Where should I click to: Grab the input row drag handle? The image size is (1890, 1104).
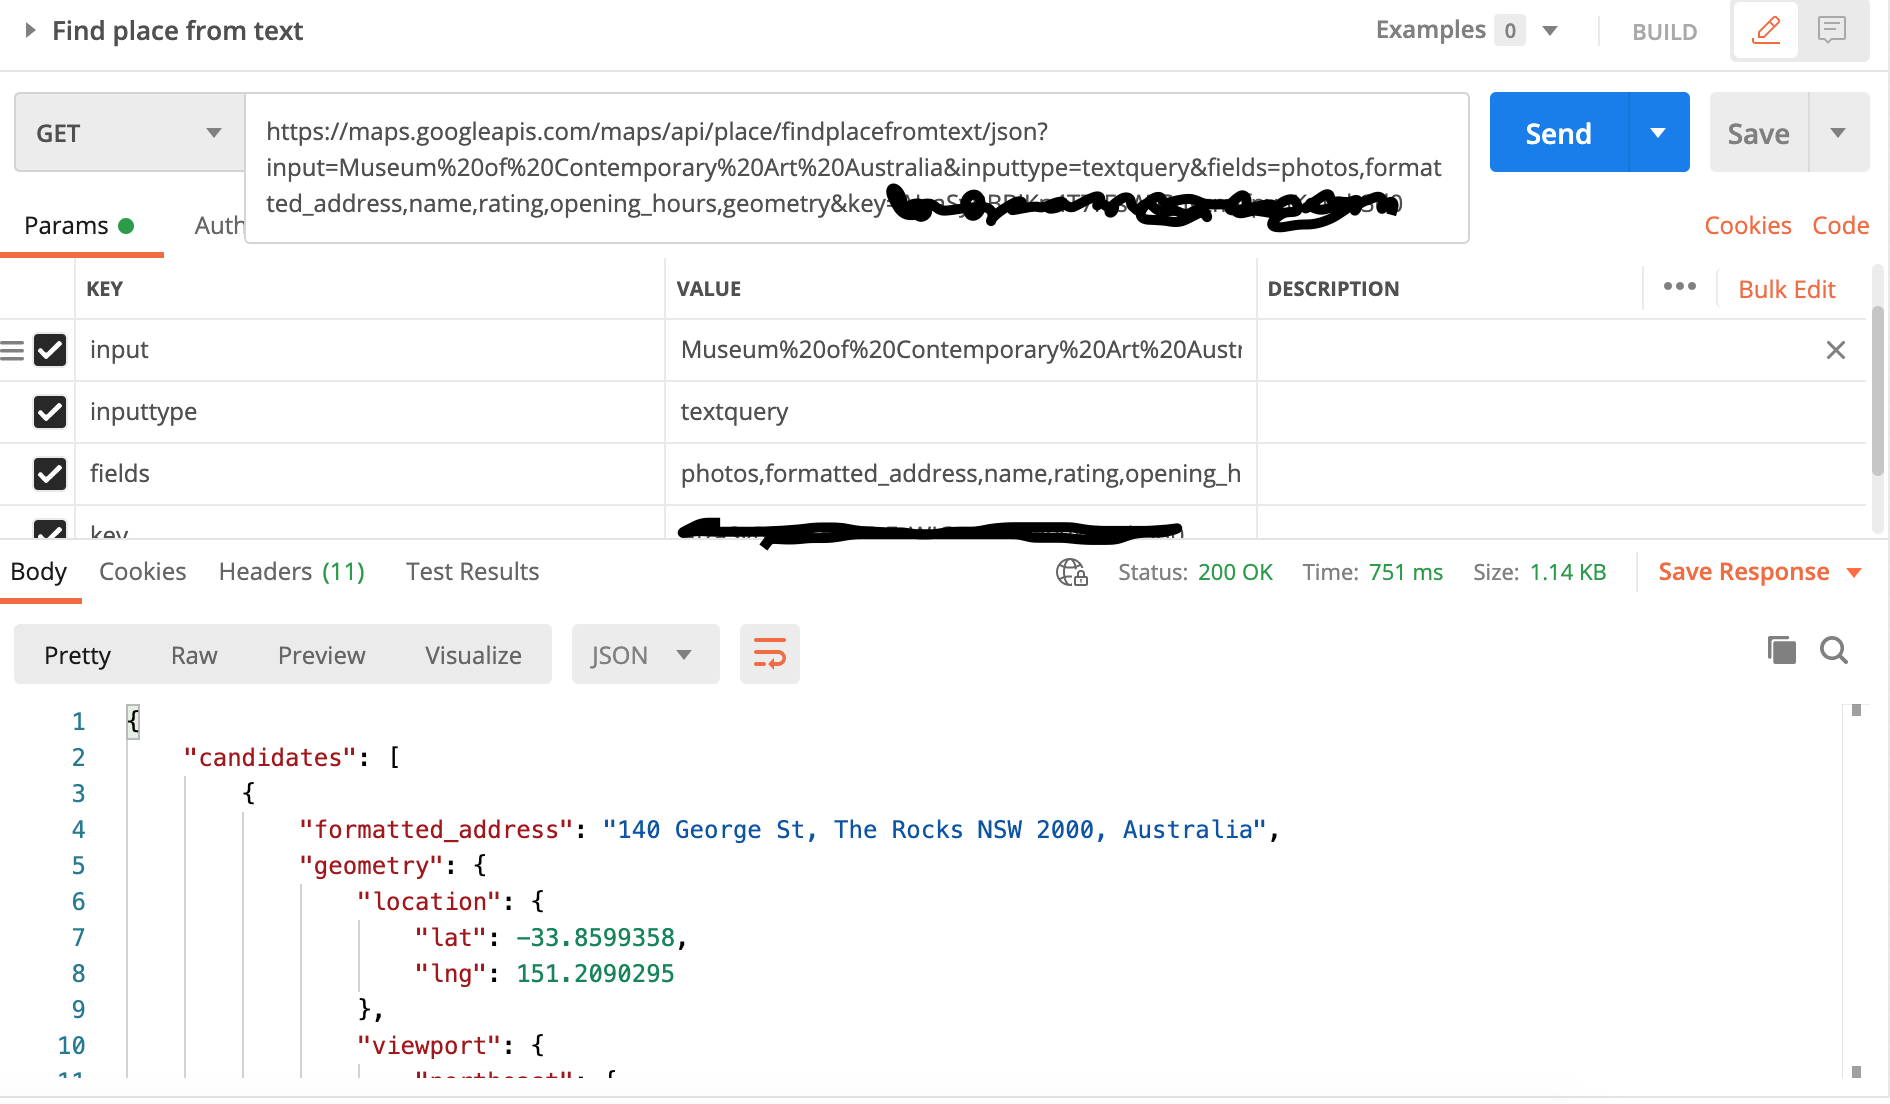12,350
